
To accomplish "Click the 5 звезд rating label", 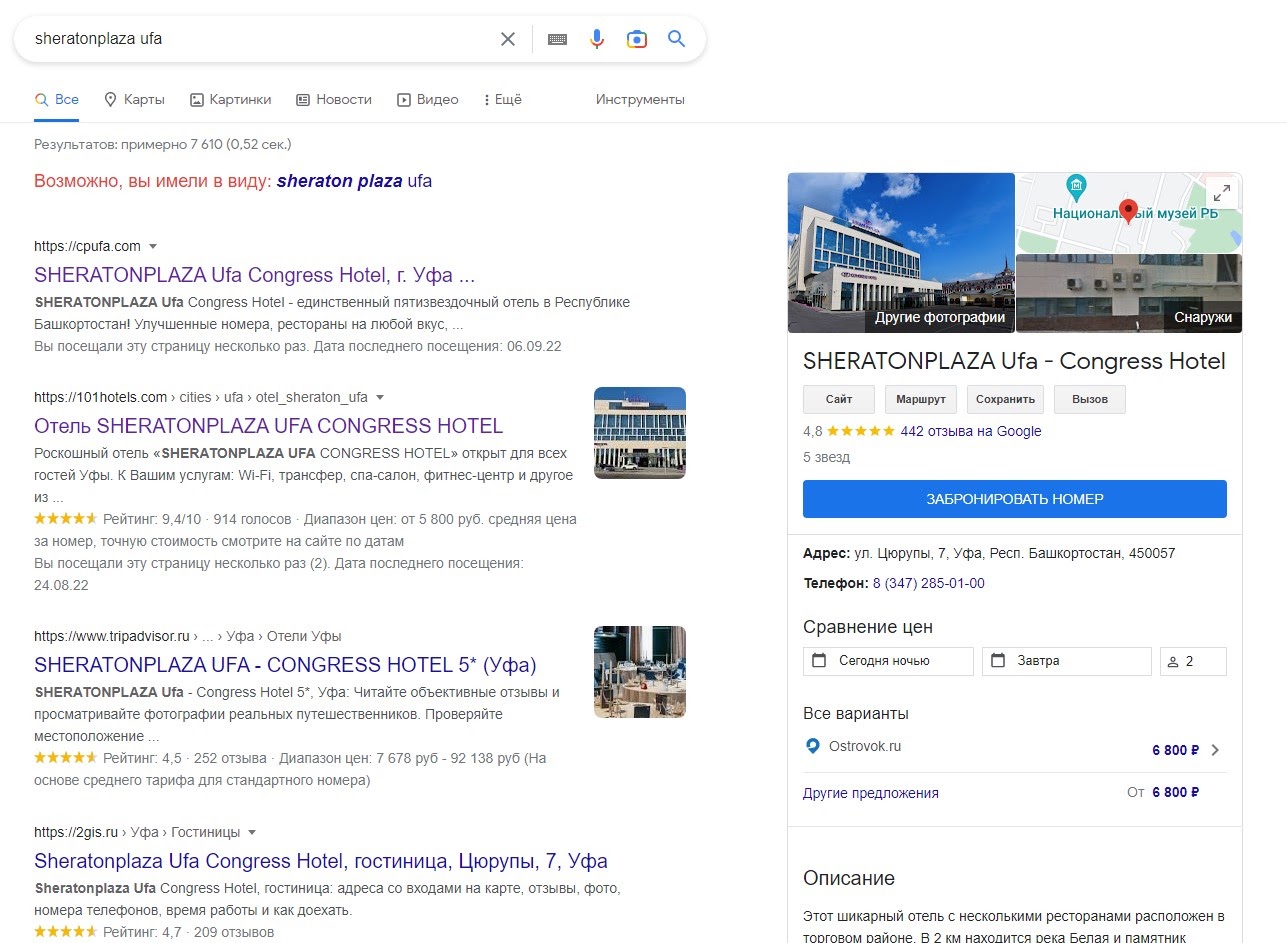I will pyautogui.click(x=826, y=457).
